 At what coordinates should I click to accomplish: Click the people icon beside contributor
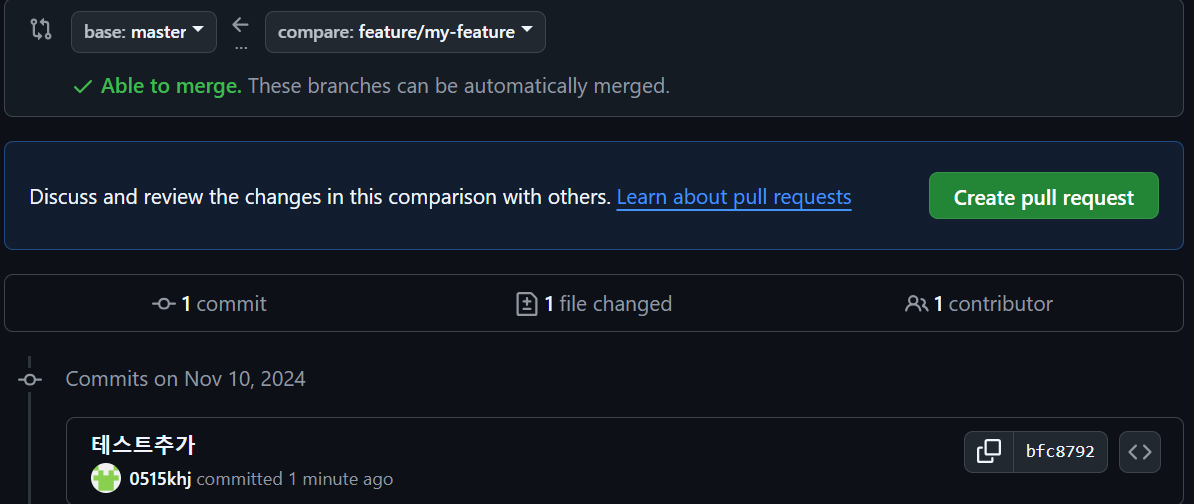pyautogui.click(x=915, y=304)
